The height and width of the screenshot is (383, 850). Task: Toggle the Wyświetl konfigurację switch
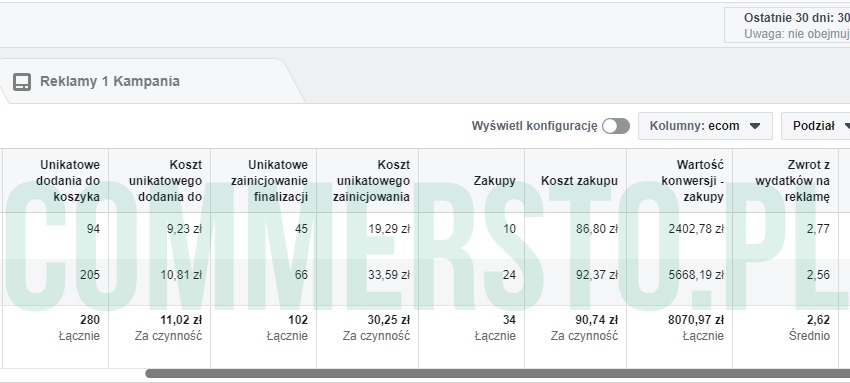tap(616, 126)
